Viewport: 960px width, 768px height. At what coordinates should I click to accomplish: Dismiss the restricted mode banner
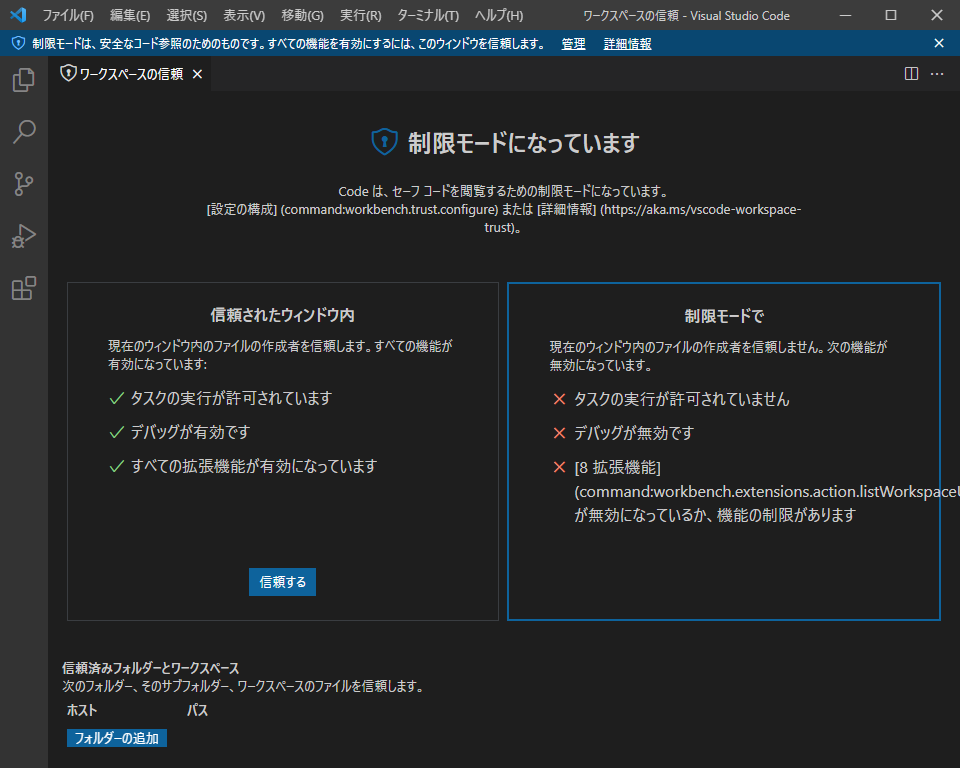939,43
